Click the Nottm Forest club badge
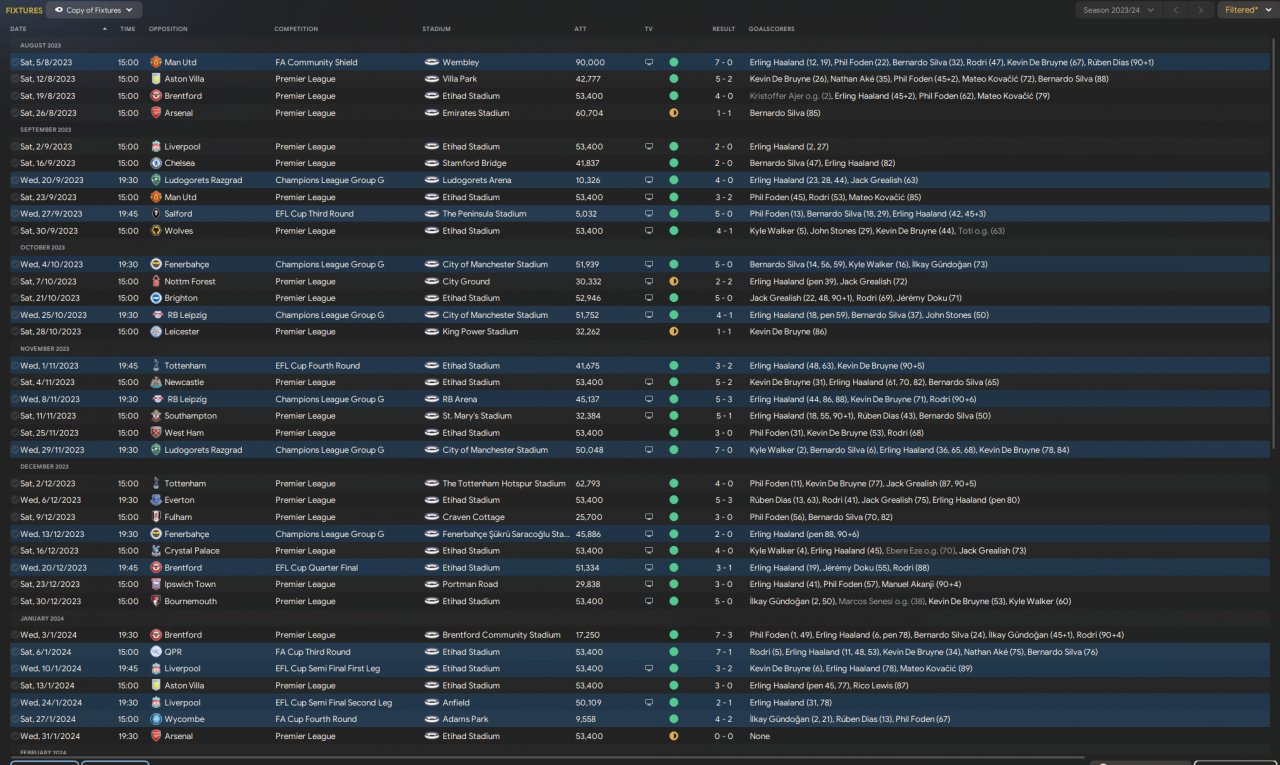The width and height of the screenshot is (1280, 765). click(x=156, y=281)
